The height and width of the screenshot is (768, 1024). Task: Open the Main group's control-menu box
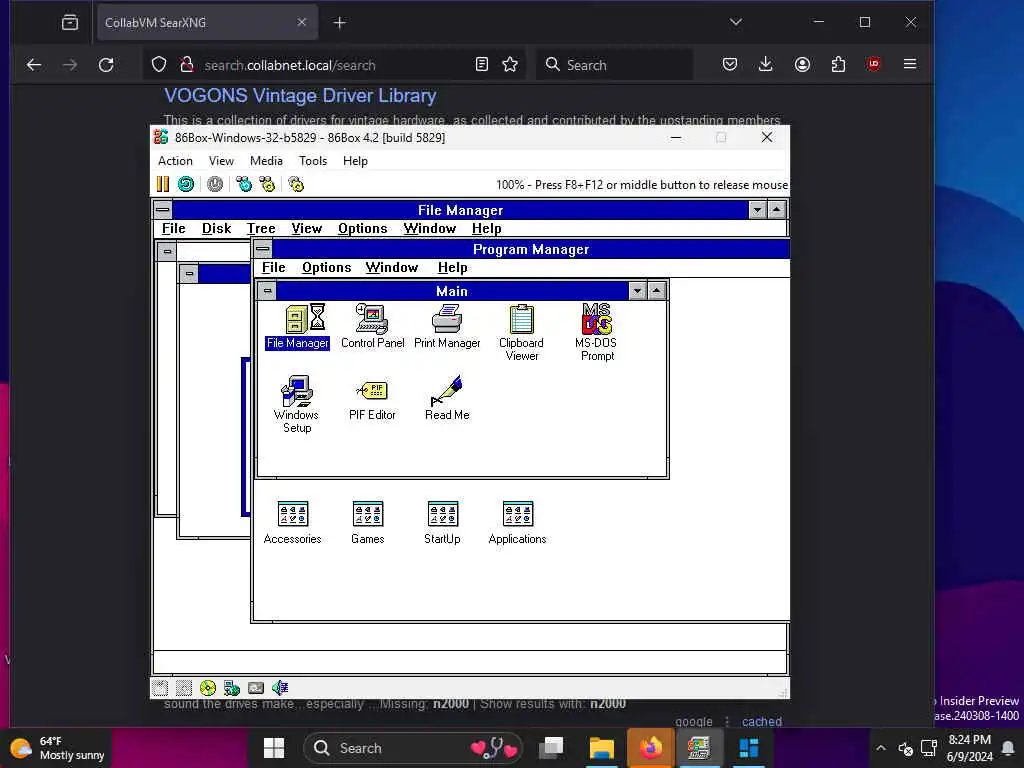pos(267,291)
